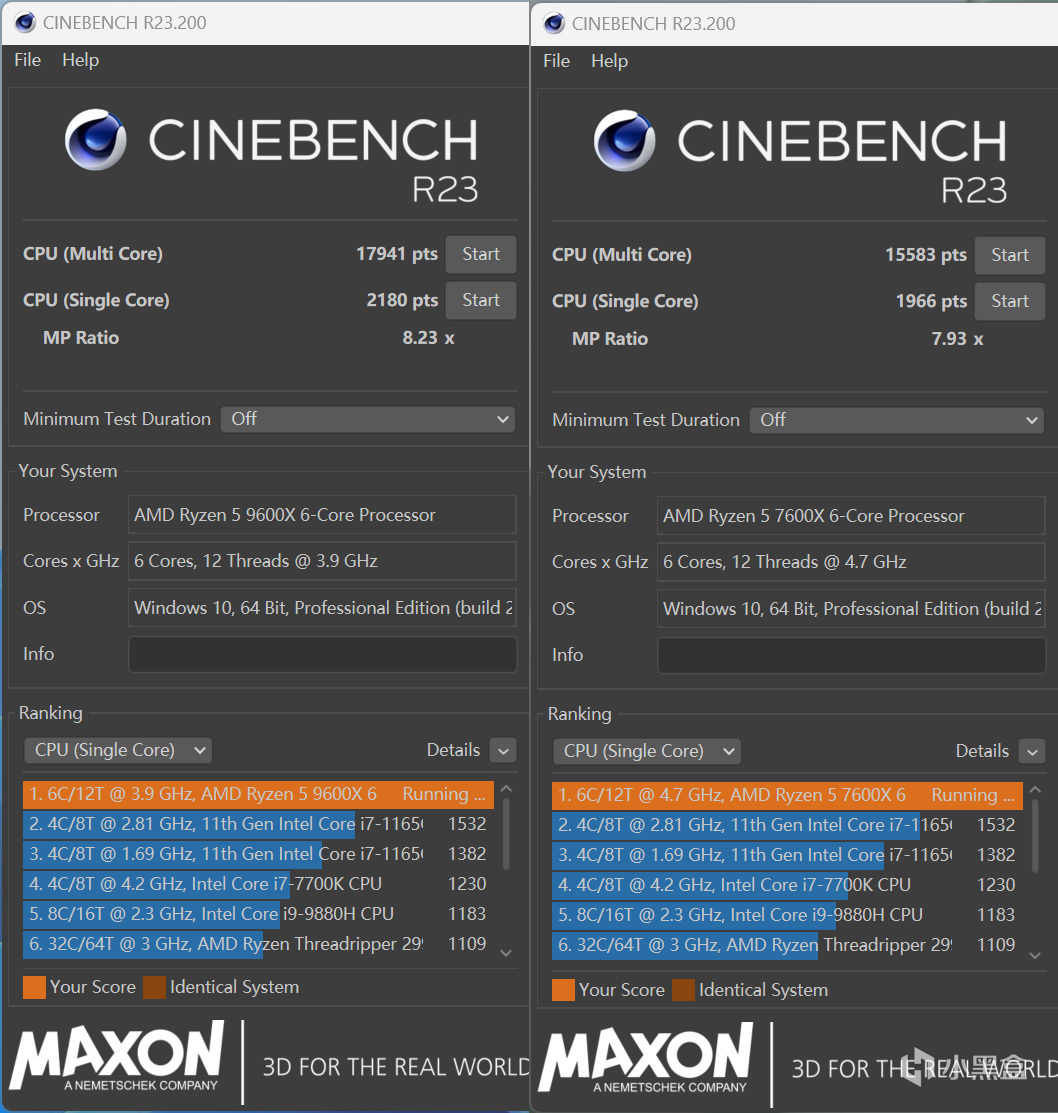Click Cores field showing 3.9 GHz

point(321,561)
